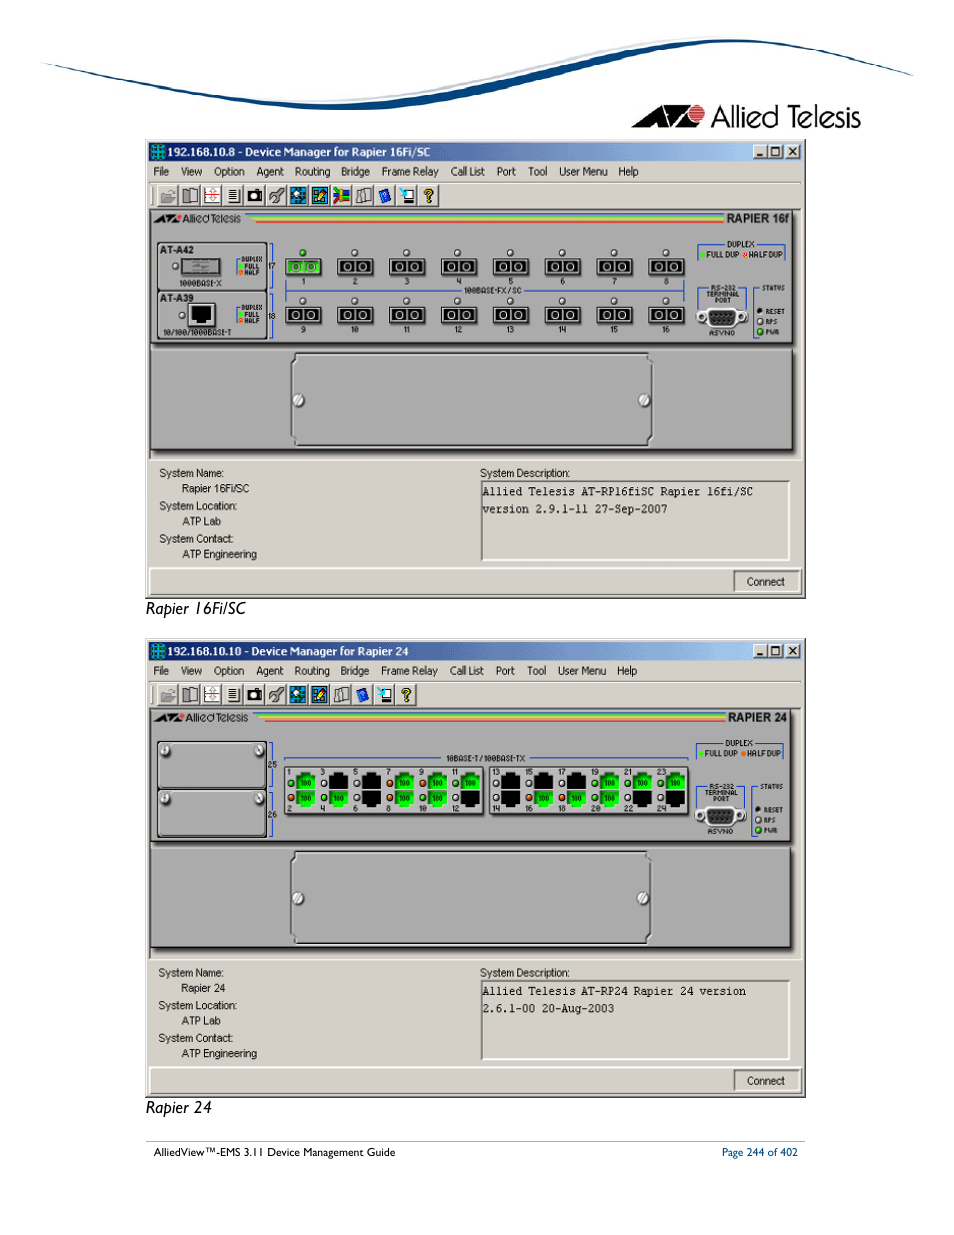Click the terminal monitor icon in Rapier 16Fi/SC toolbar
The height and width of the screenshot is (1235, 954).
[x=407, y=196]
